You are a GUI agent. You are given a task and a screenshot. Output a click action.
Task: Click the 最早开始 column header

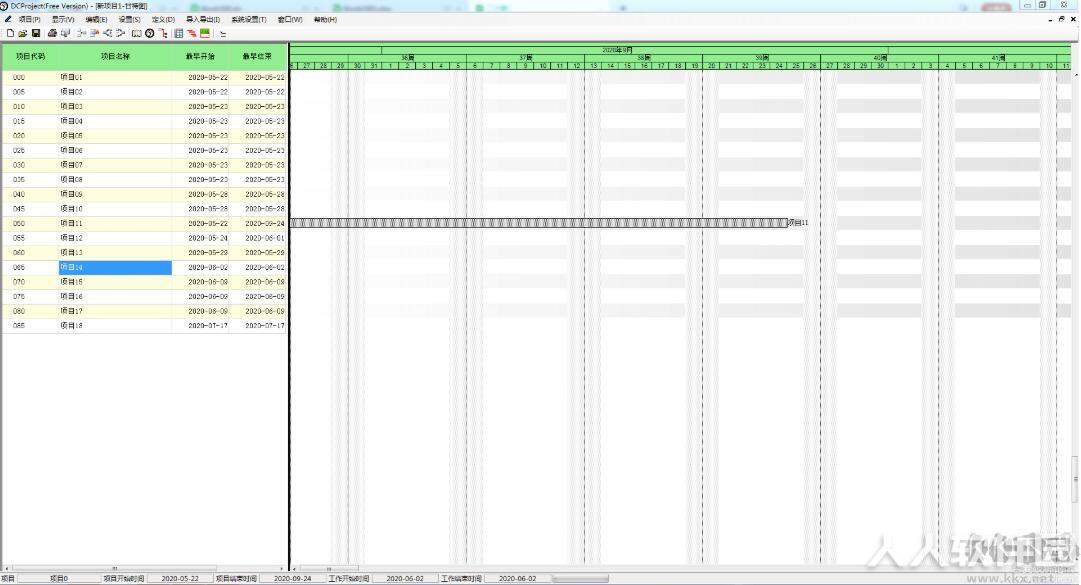coord(200,57)
